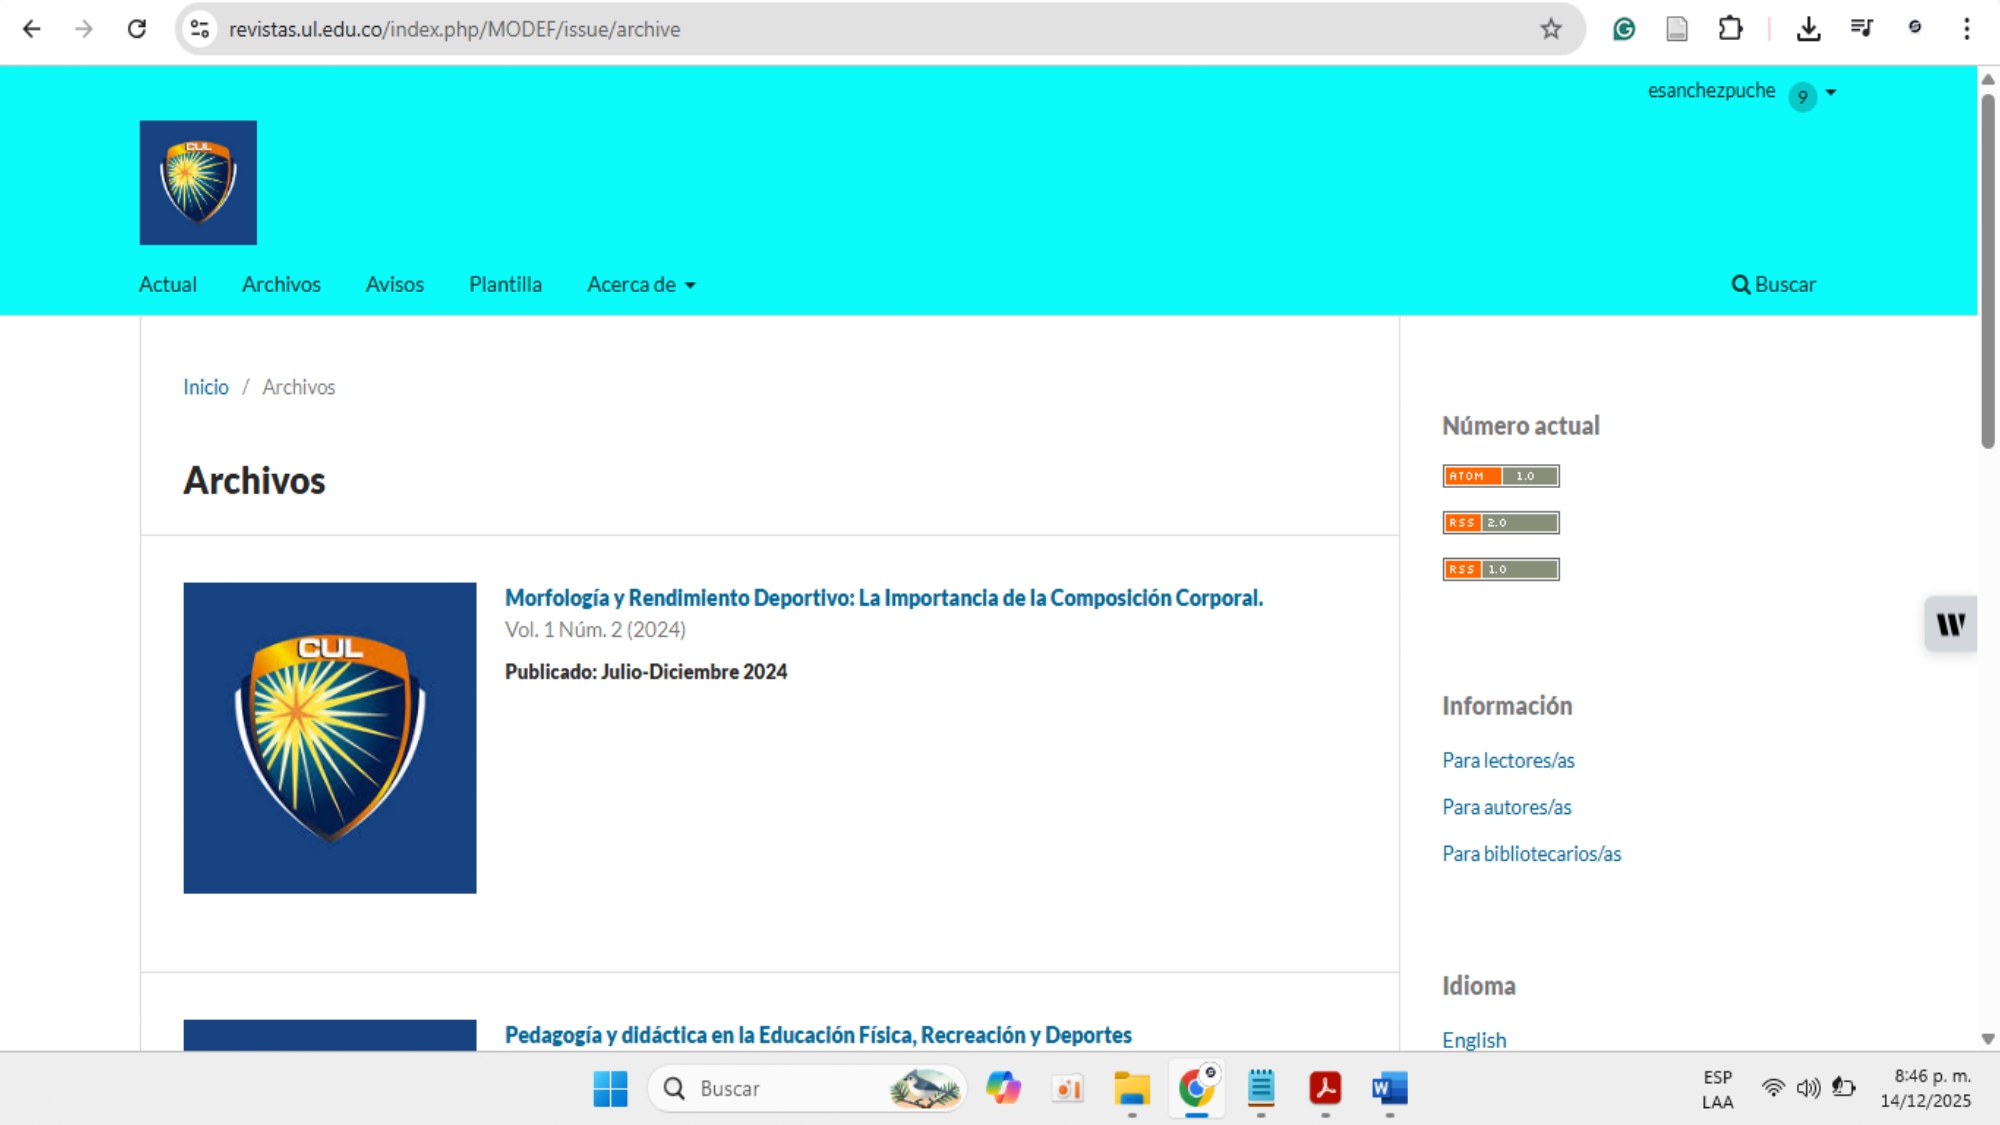Open the Plantilla menu item

tap(505, 285)
